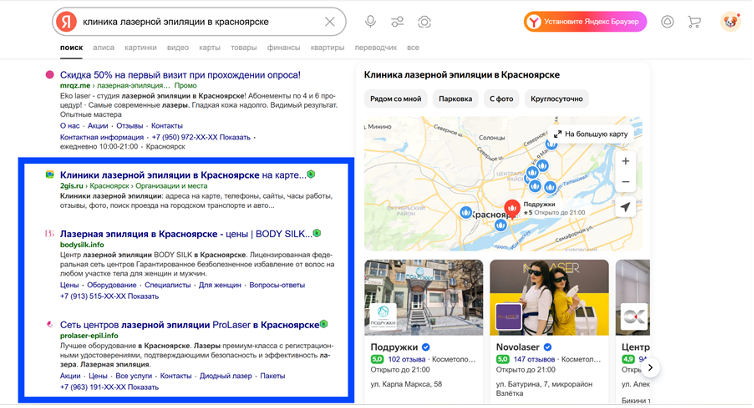Switch to 'алиса' tab
754x408 pixels.
coord(103,48)
